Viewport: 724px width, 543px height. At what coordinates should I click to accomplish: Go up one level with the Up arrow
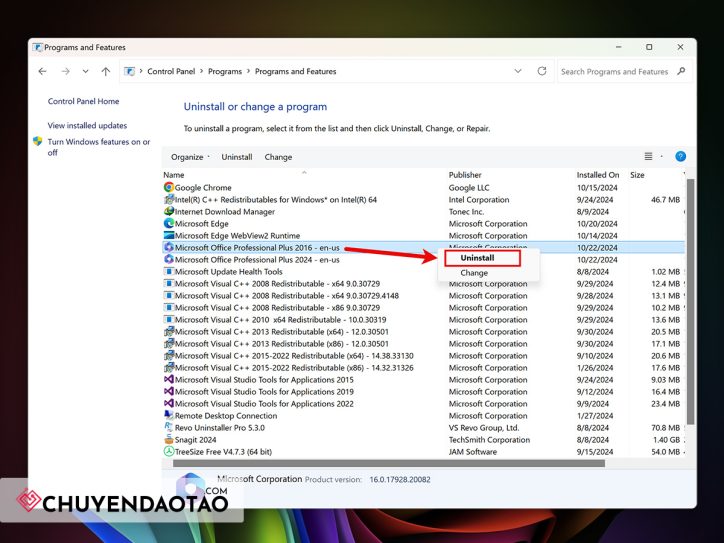click(106, 71)
